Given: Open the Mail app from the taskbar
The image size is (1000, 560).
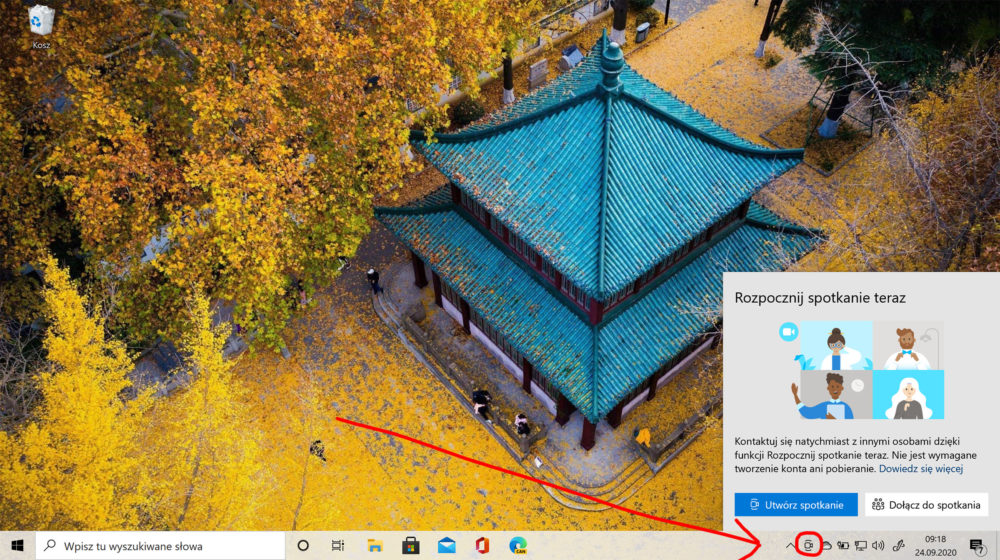Looking at the screenshot, I should click(x=446, y=545).
